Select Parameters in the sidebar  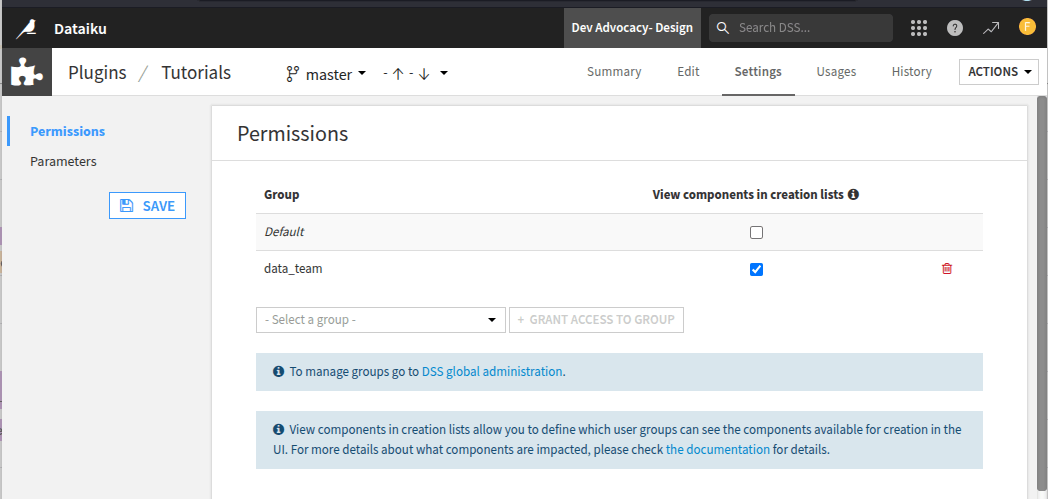pyautogui.click(x=63, y=162)
